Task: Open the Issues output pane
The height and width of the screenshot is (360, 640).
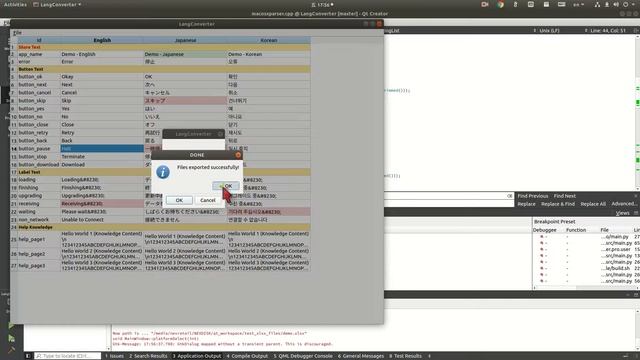Action: point(114,356)
